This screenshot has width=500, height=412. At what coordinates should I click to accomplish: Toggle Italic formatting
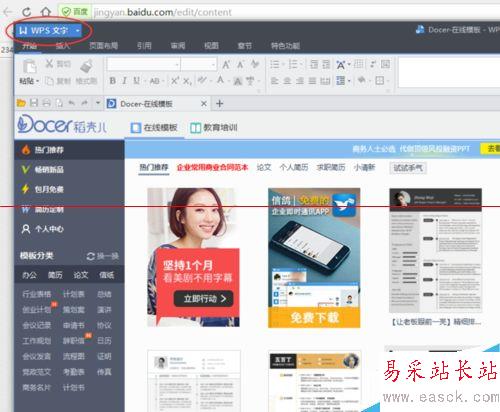pyautogui.click(x=124, y=81)
